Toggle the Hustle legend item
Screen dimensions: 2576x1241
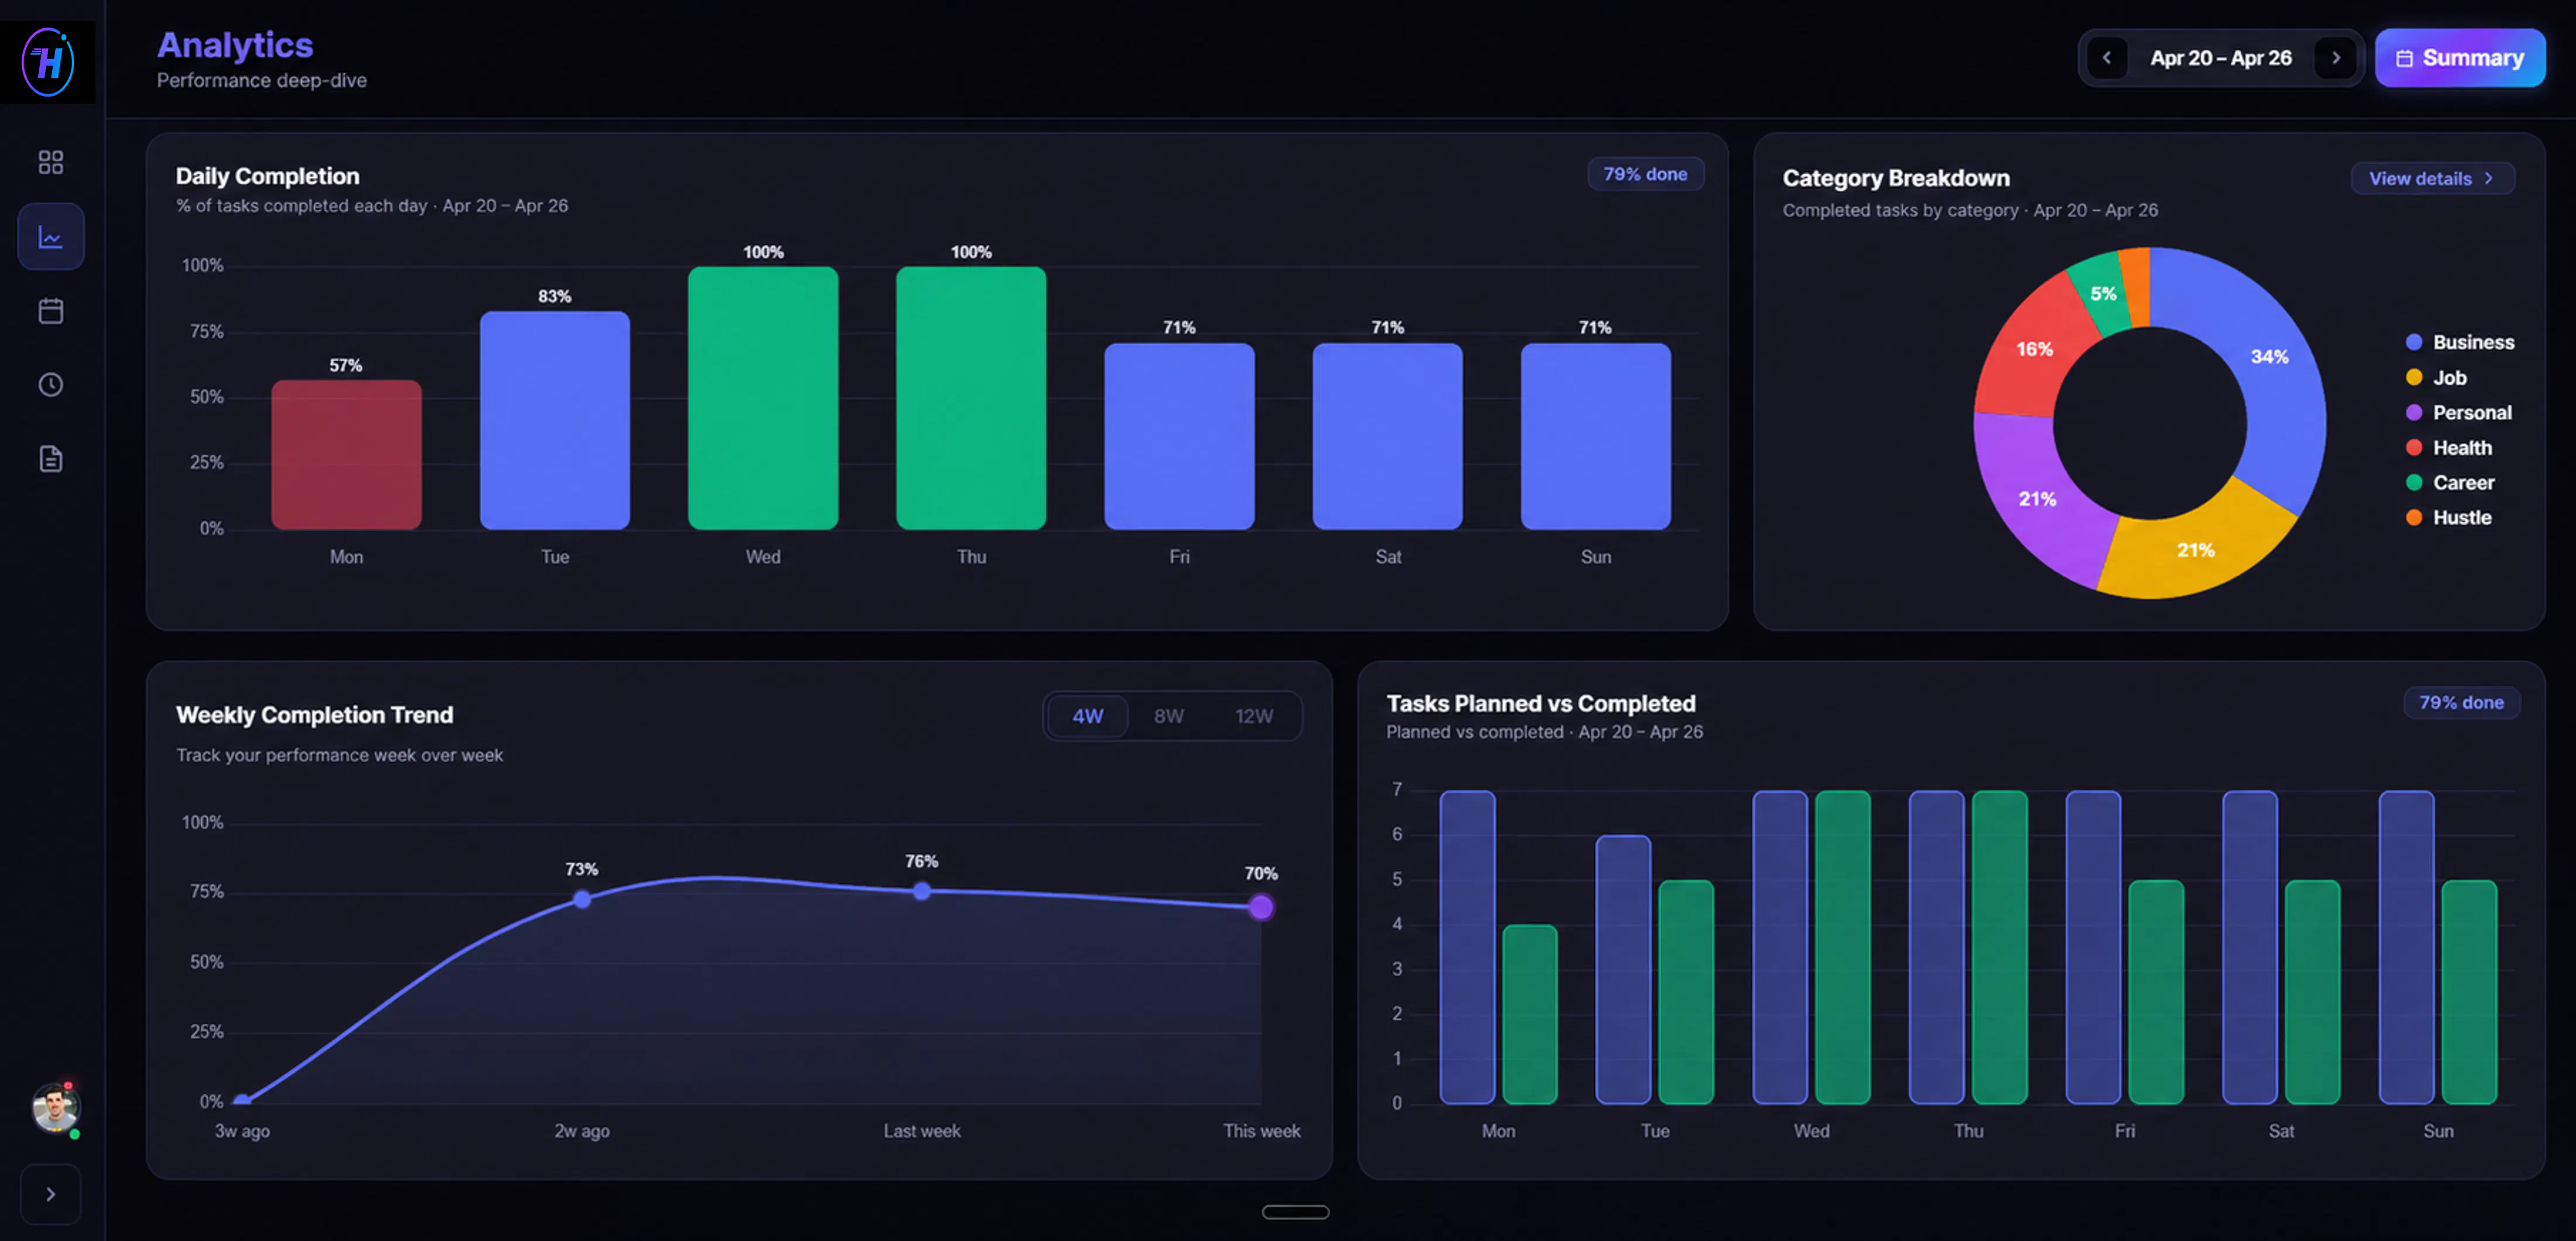click(x=2448, y=518)
